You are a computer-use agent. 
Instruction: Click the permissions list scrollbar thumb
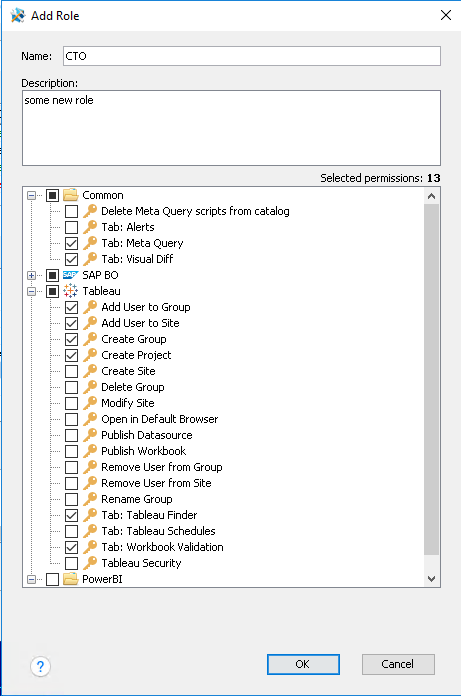point(431,380)
